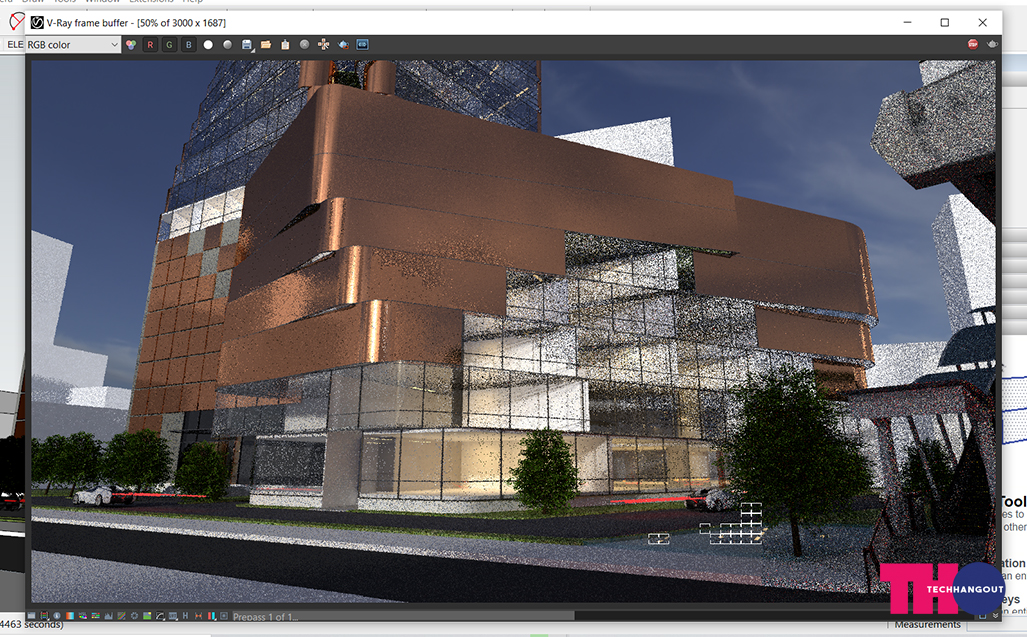Close the V-Ray frame buffer window
1027x637 pixels.
(x=982, y=22)
